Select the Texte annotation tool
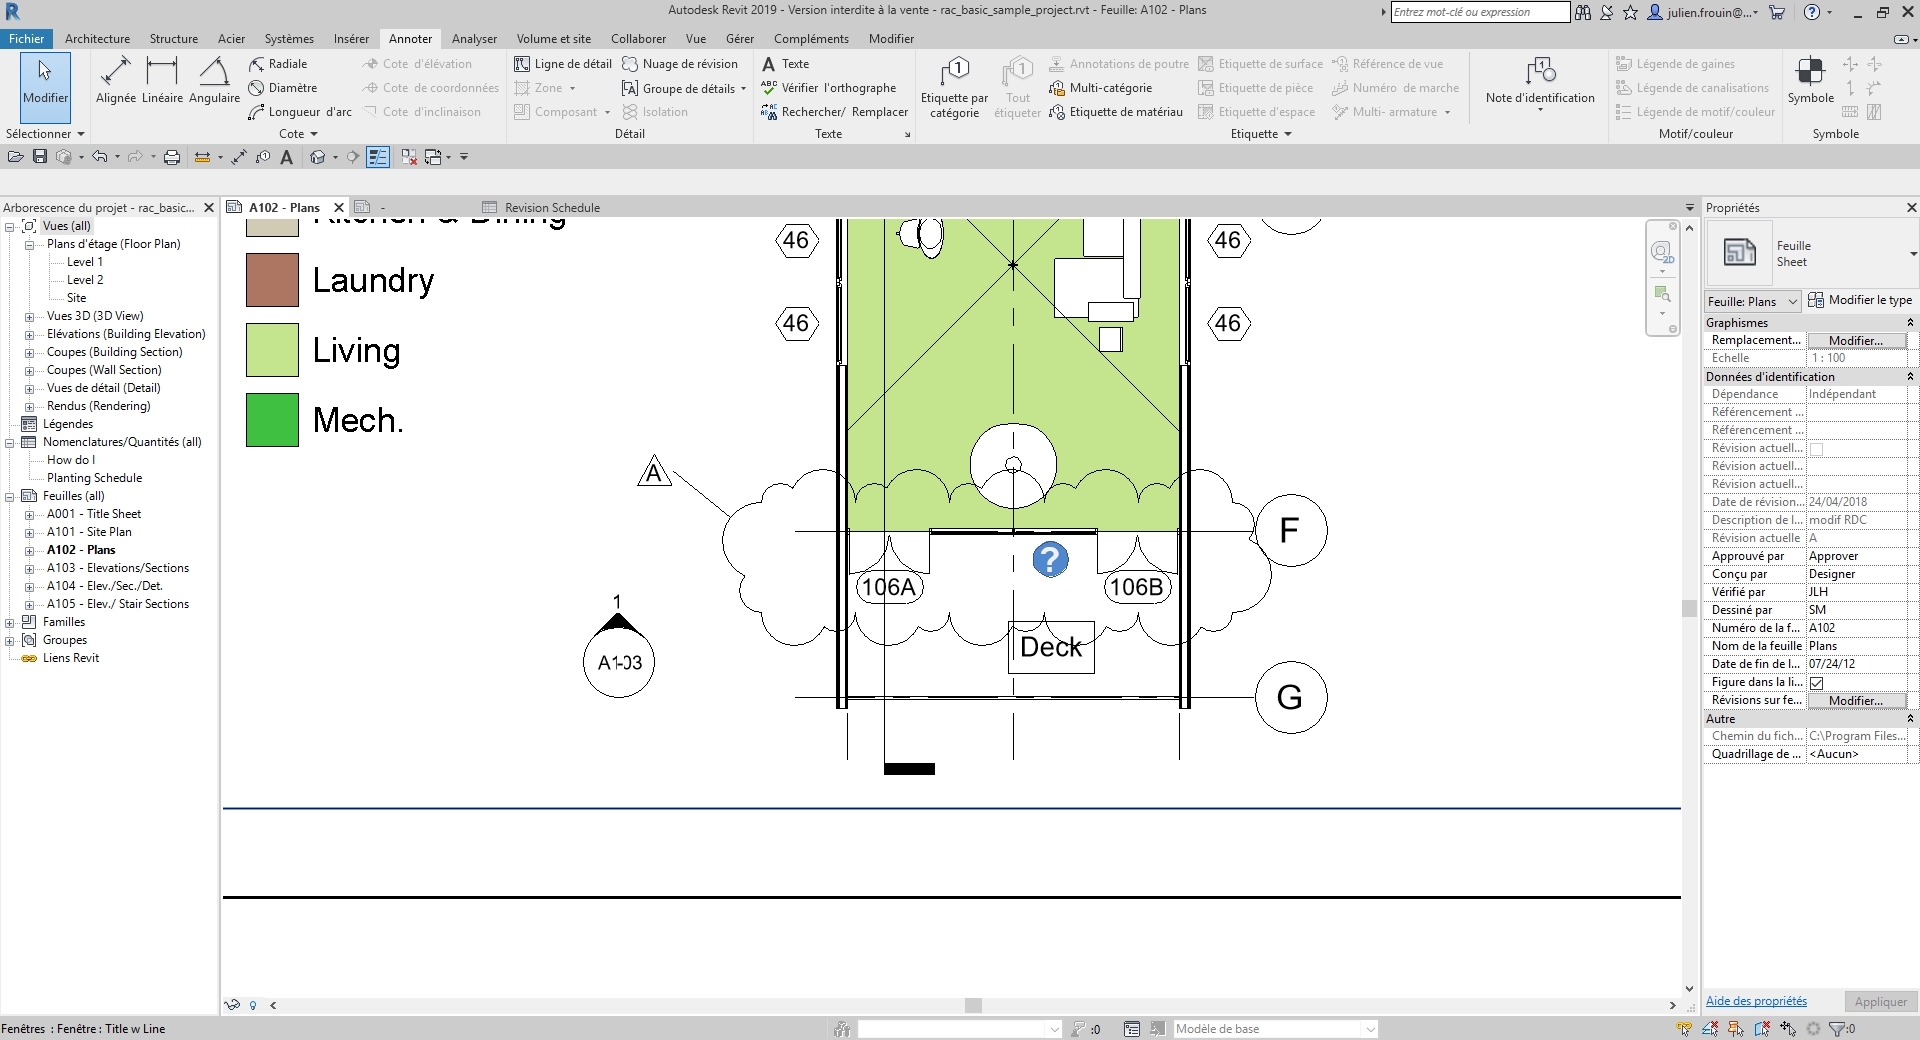Image resolution: width=1920 pixels, height=1040 pixels. point(786,64)
